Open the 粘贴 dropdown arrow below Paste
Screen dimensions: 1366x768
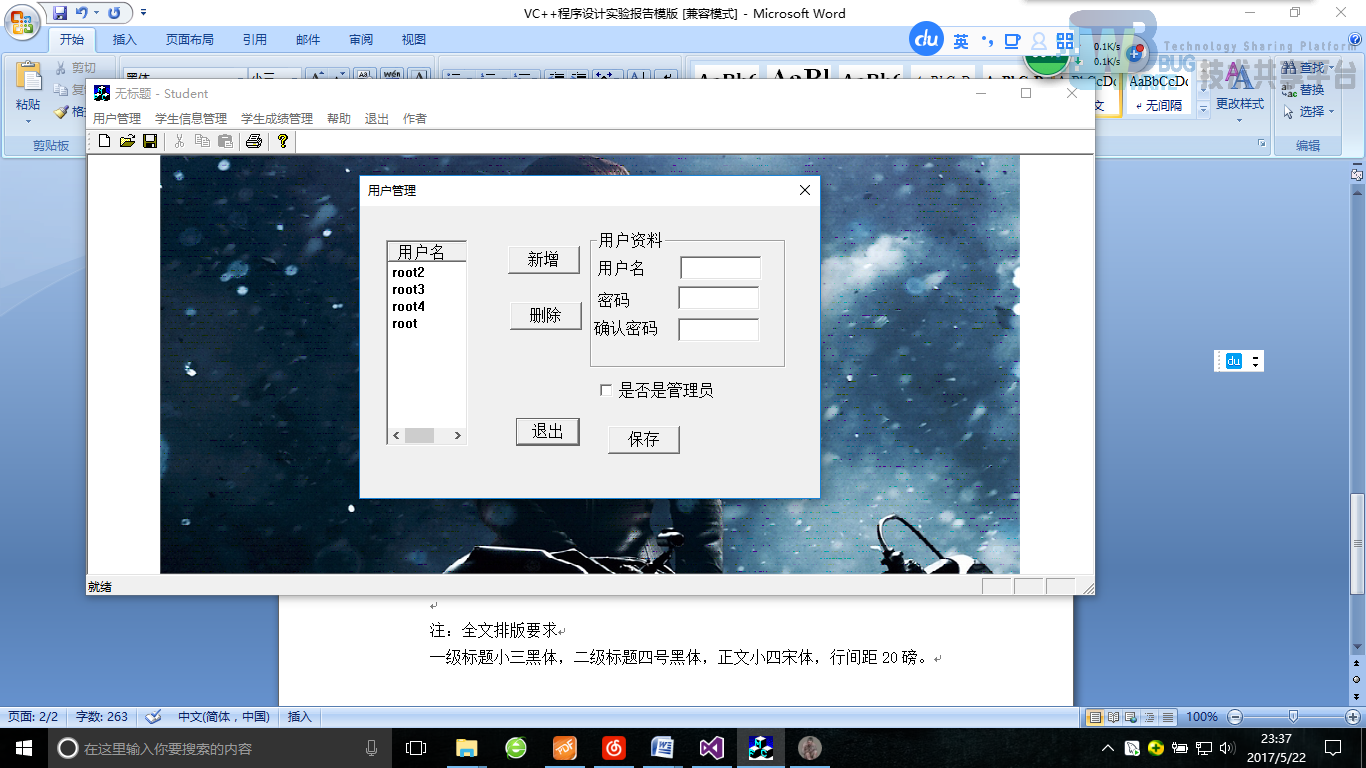click(x=28, y=121)
